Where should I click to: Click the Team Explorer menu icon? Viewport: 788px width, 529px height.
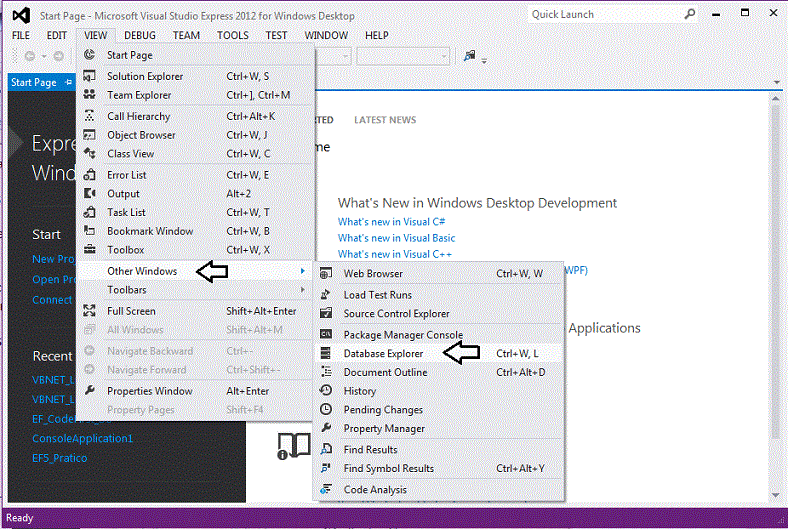[x=89, y=94]
